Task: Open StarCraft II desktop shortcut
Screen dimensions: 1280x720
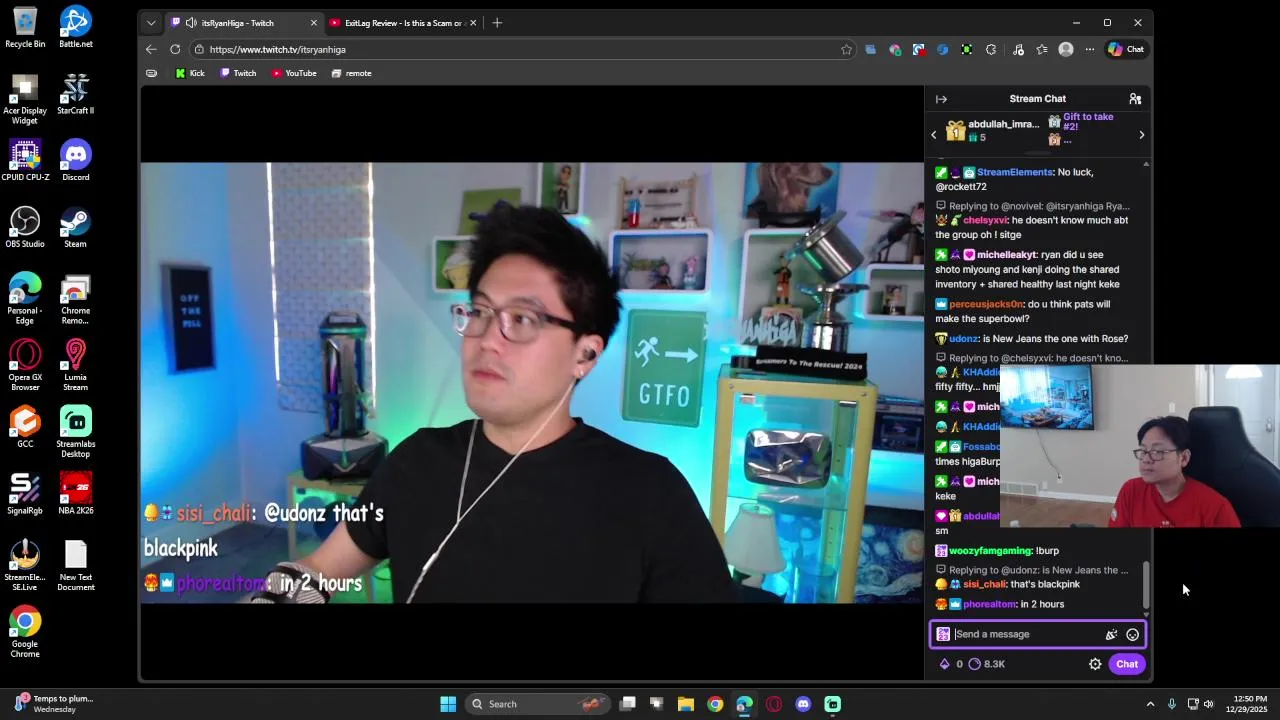Action: click(75, 94)
